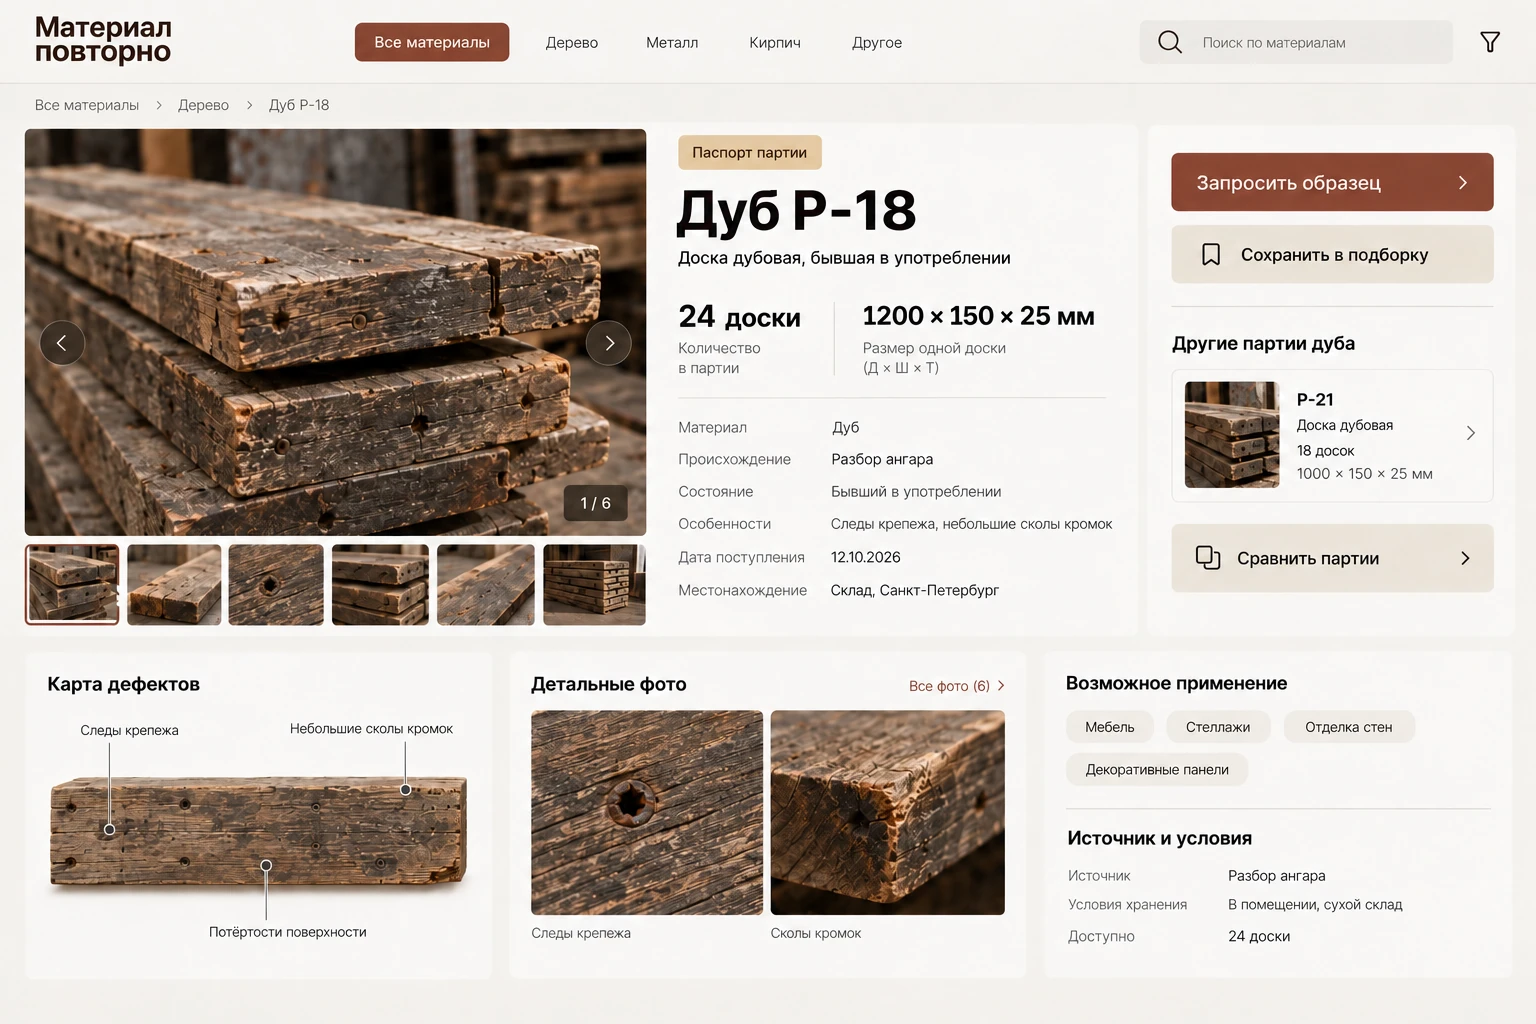Go to Все материалы breadcrumb
1536x1024 pixels.
coord(87,105)
